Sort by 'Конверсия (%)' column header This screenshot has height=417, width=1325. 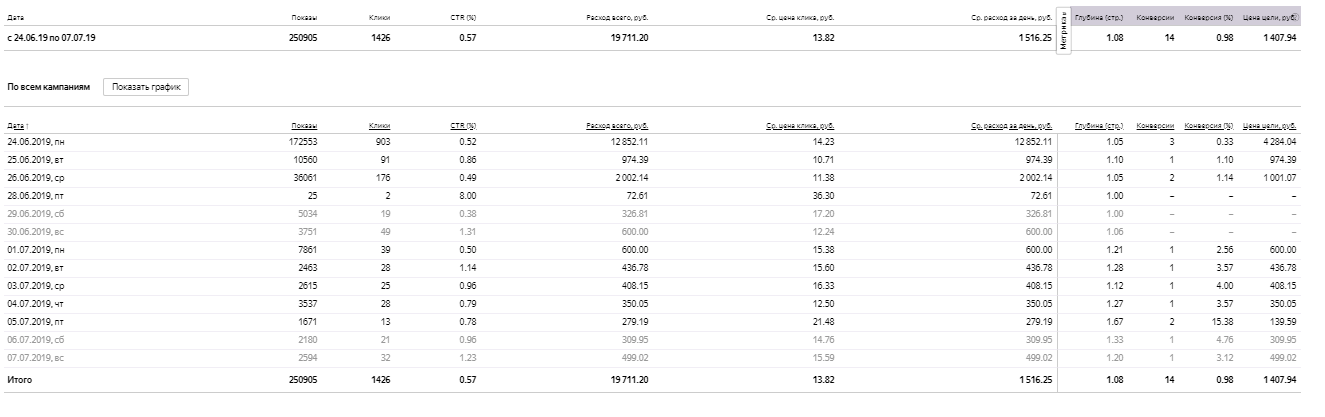(x=1209, y=126)
